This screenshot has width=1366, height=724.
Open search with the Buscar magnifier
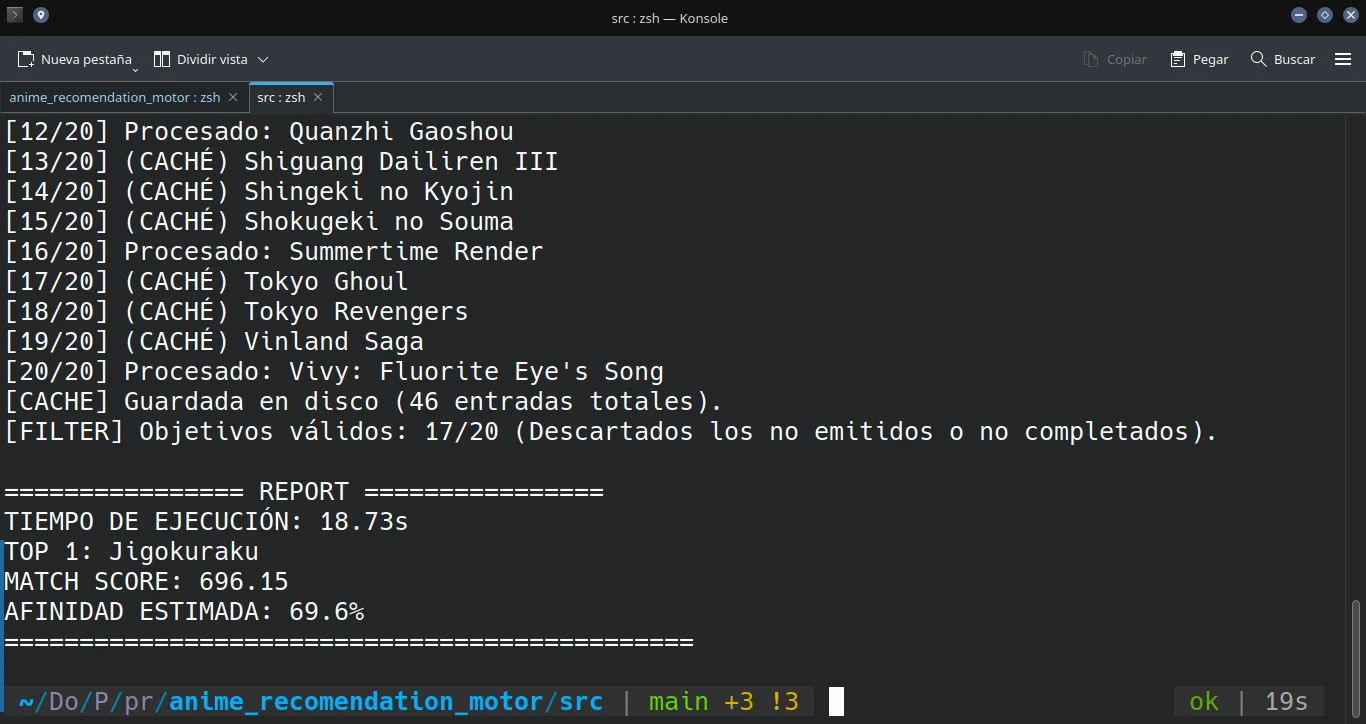(1259, 60)
